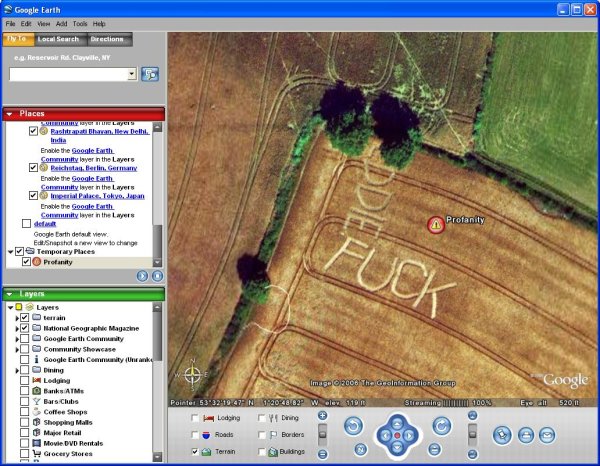The width and height of the screenshot is (600, 466).
Task: Check the Coffee Shops layer
Action: tap(24, 410)
